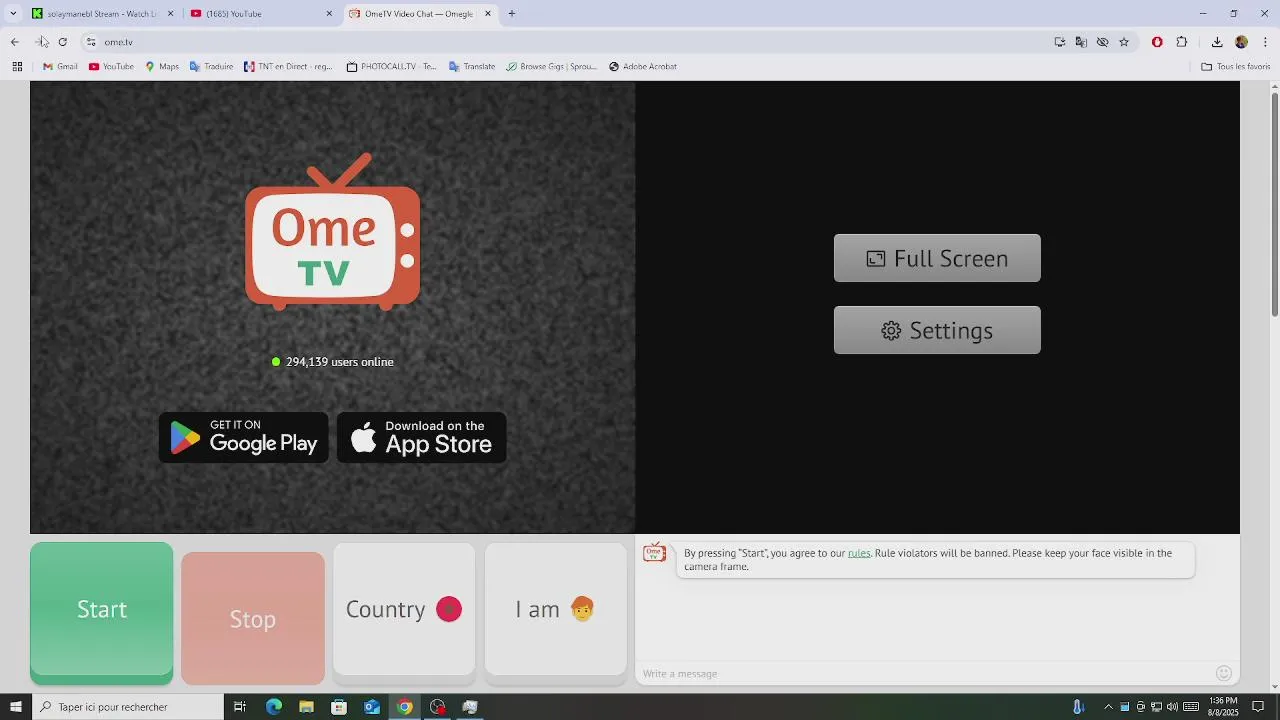The width and height of the screenshot is (1280, 720).
Task: Click the install app icon in address bar
Action: click(x=1060, y=42)
